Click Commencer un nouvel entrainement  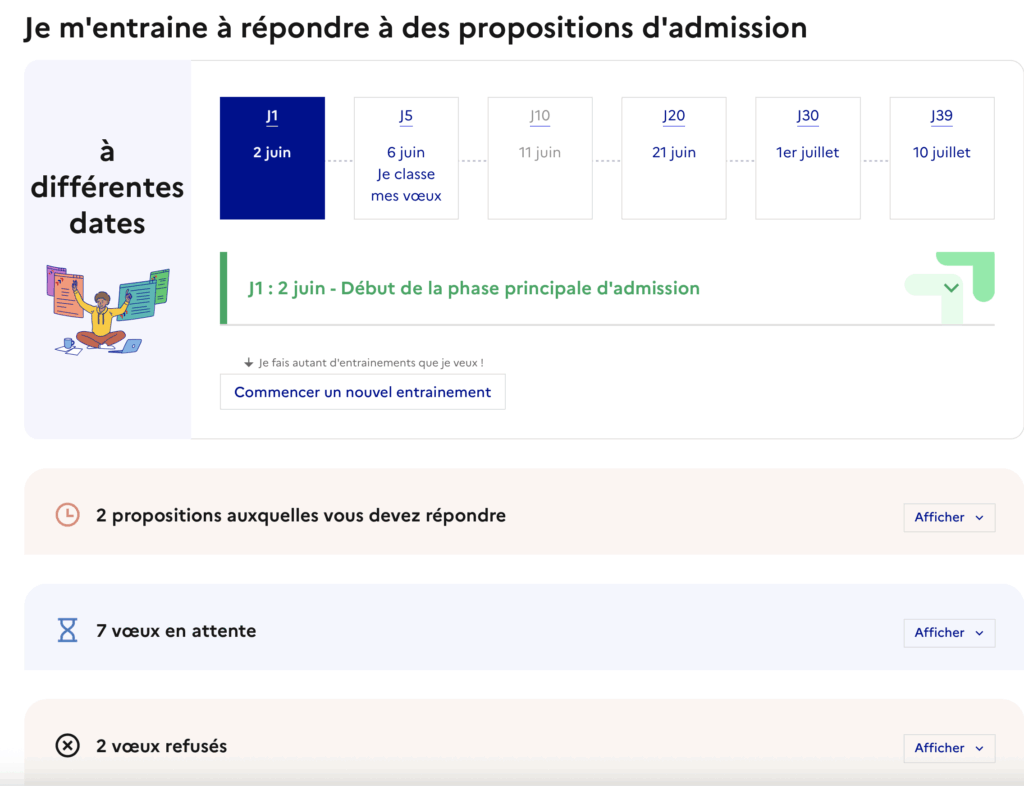tap(362, 392)
